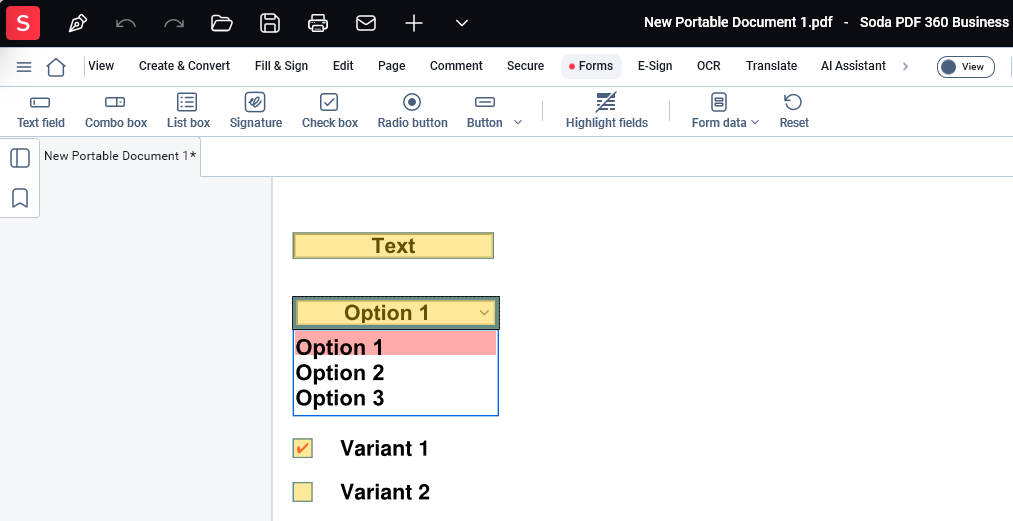Expand the Button tool dropdown arrow
The height and width of the screenshot is (521, 1013).
pos(517,122)
